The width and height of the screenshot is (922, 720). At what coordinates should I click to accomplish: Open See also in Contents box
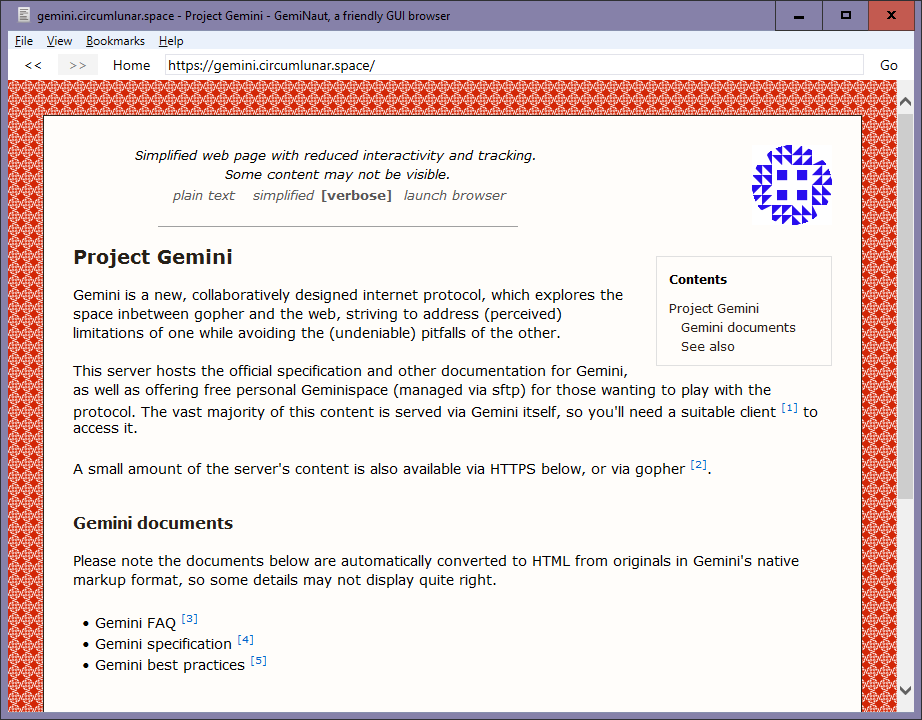[x=707, y=347]
